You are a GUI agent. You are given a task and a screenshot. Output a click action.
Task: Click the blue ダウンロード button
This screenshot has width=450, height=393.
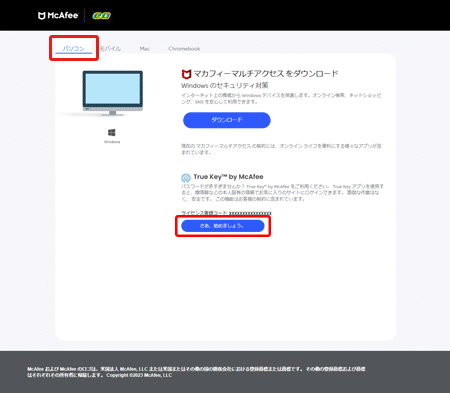tap(227, 120)
